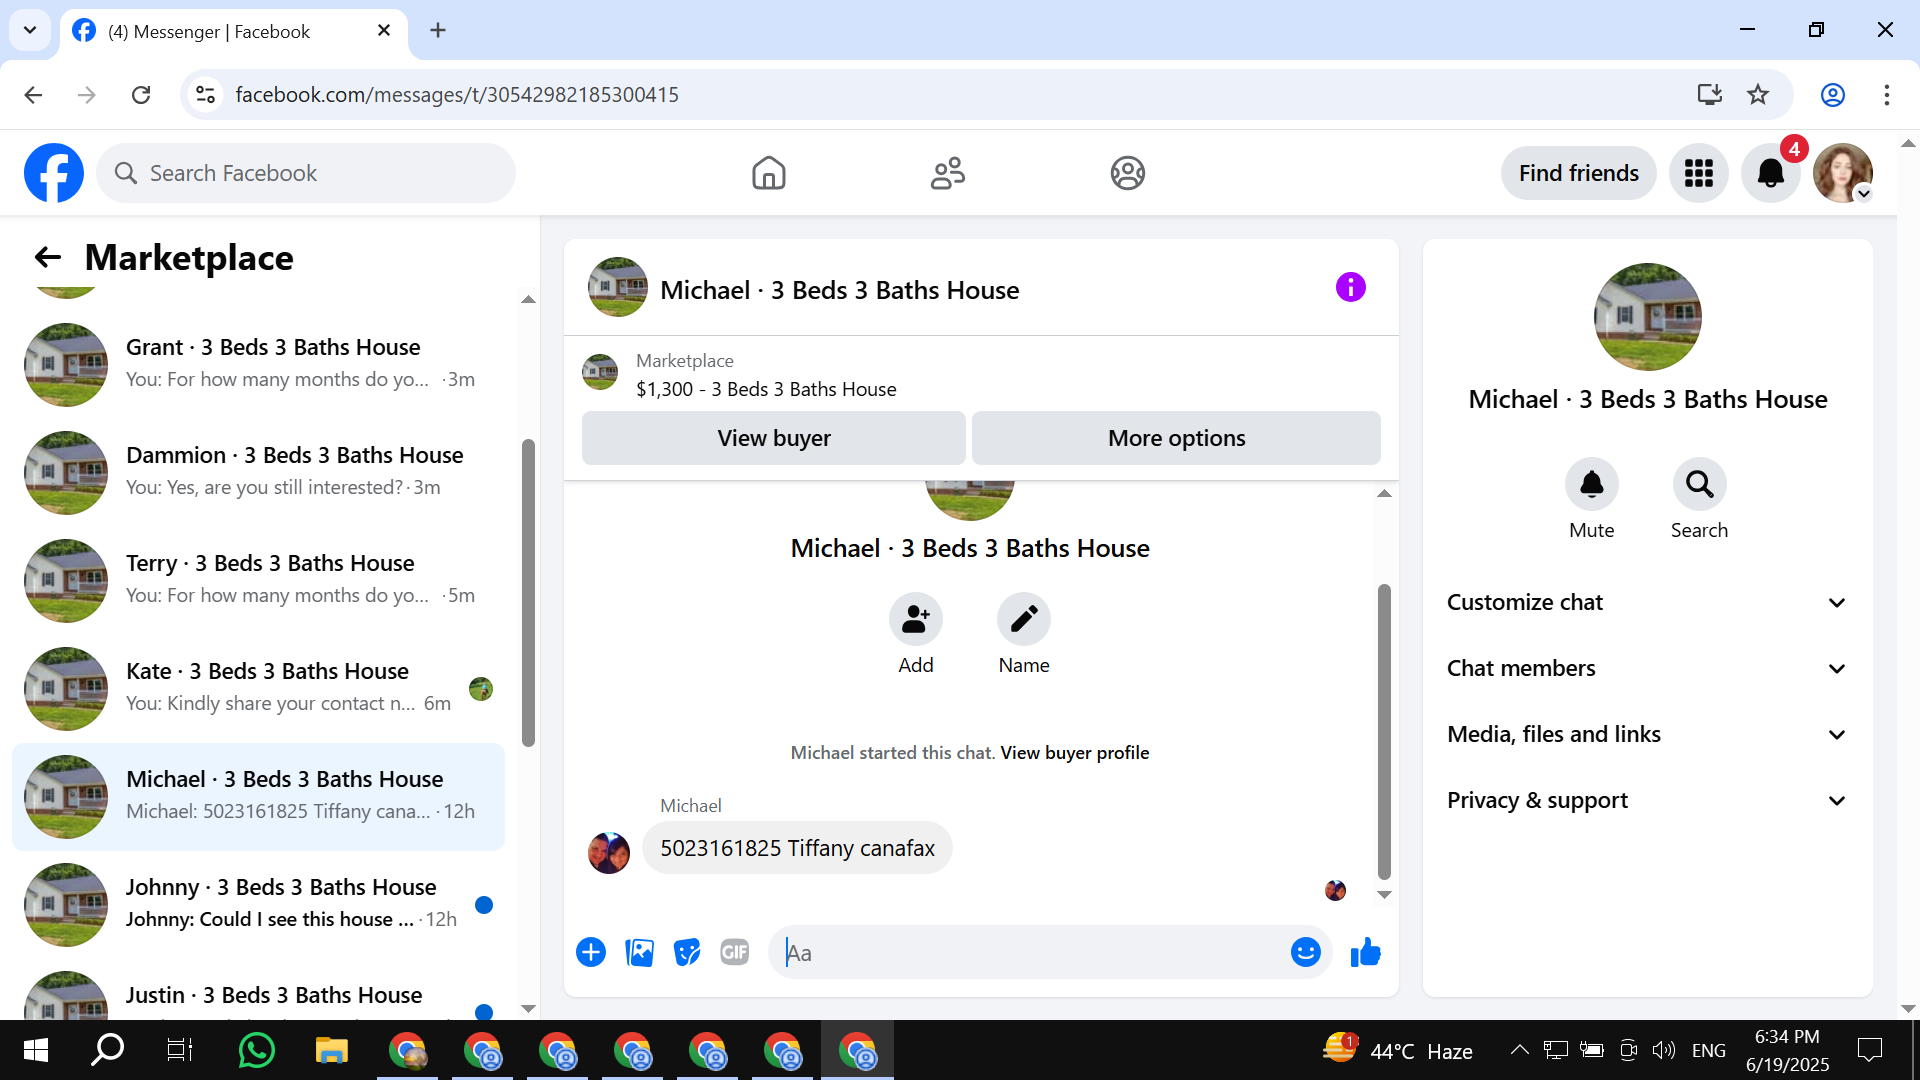This screenshot has height=1080, width=1920.
Task: Click the chat messages scrollbar
Action: point(1384,730)
